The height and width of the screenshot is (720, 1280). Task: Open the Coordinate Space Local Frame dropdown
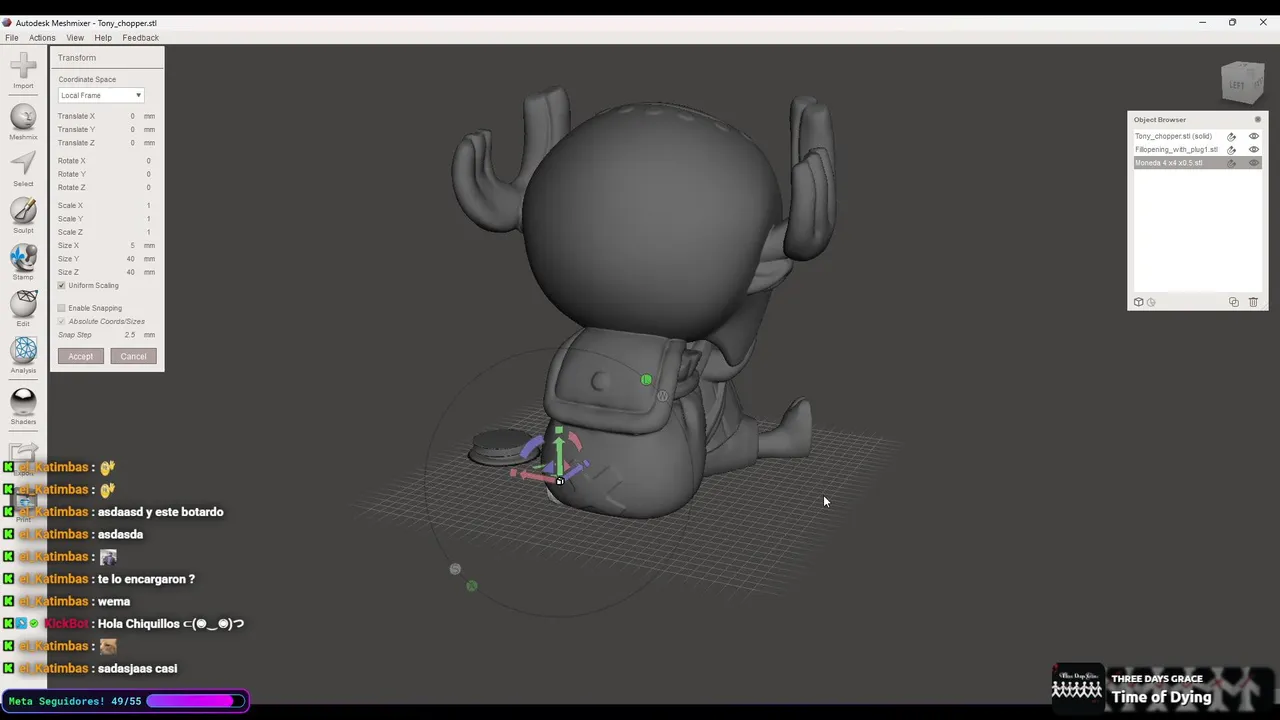pos(101,95)
